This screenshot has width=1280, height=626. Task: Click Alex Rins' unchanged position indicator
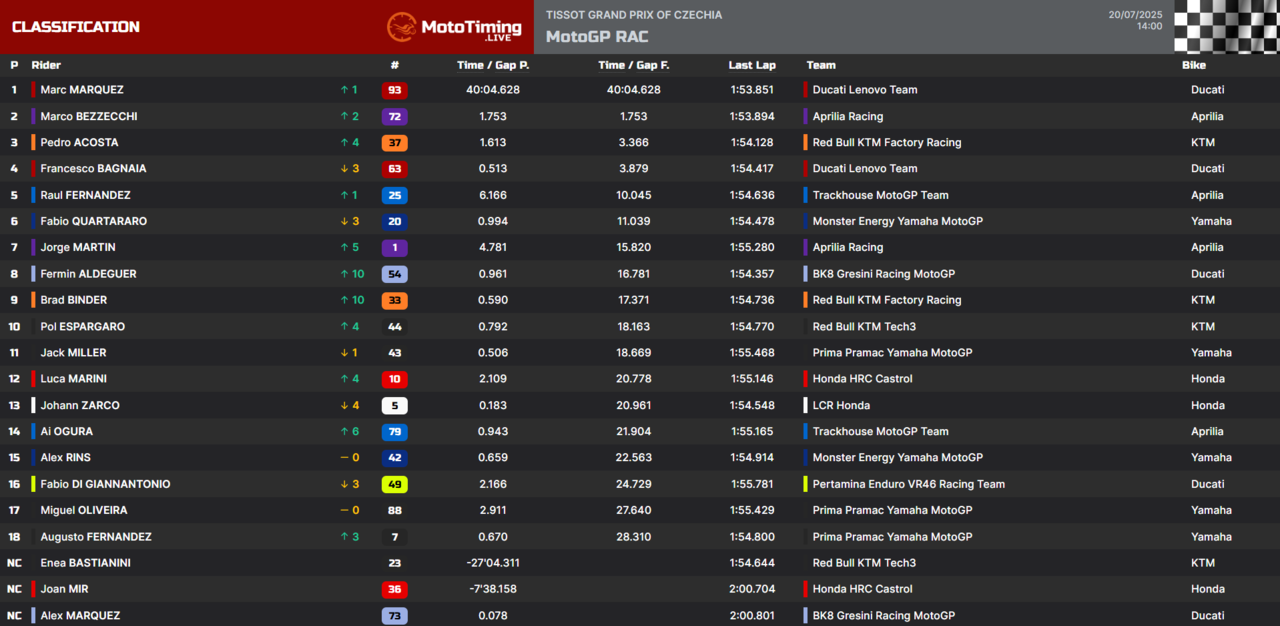coord(348,458)
